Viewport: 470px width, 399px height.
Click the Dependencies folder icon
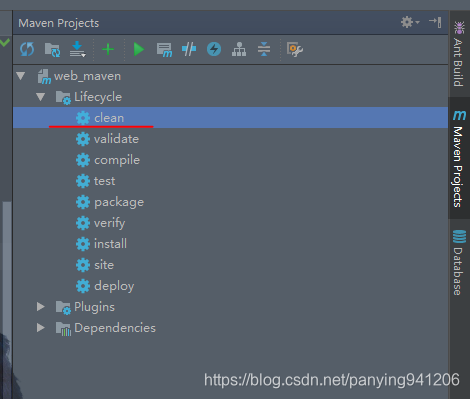click(63, 328)
